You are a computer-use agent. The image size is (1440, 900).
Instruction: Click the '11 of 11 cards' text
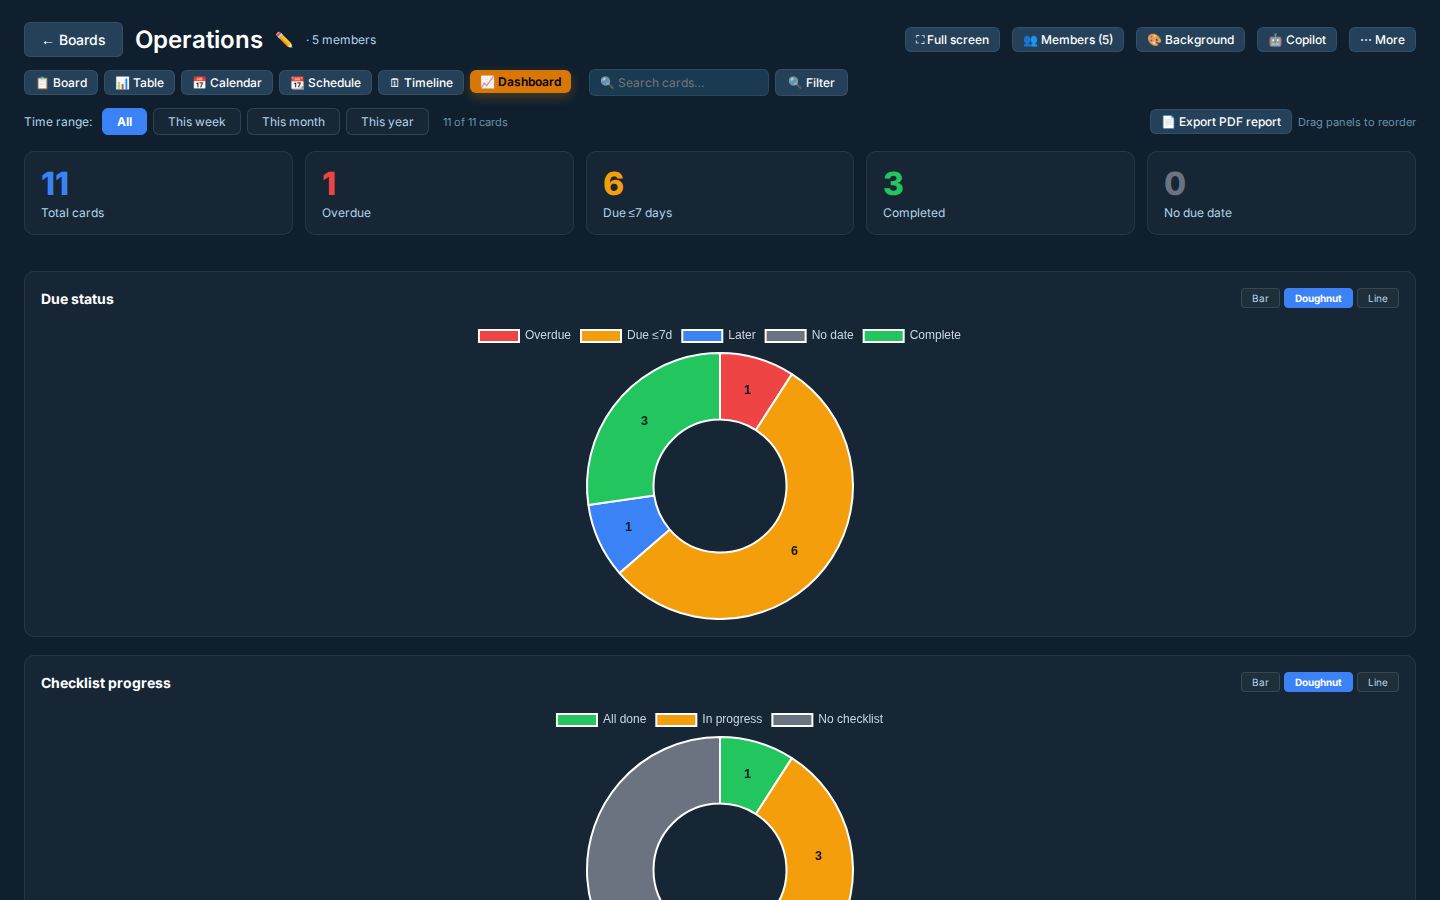(475, 122)
